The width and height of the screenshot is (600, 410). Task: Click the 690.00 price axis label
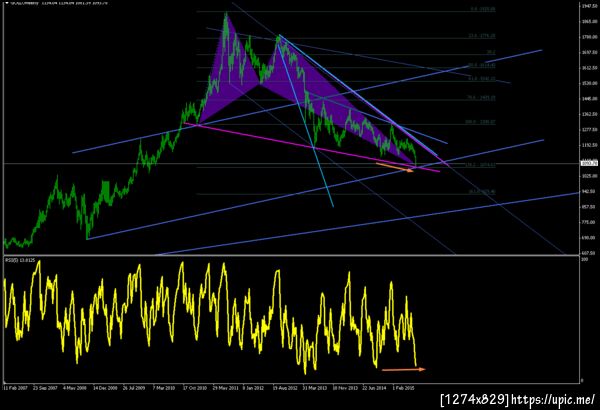coord(590,238)
